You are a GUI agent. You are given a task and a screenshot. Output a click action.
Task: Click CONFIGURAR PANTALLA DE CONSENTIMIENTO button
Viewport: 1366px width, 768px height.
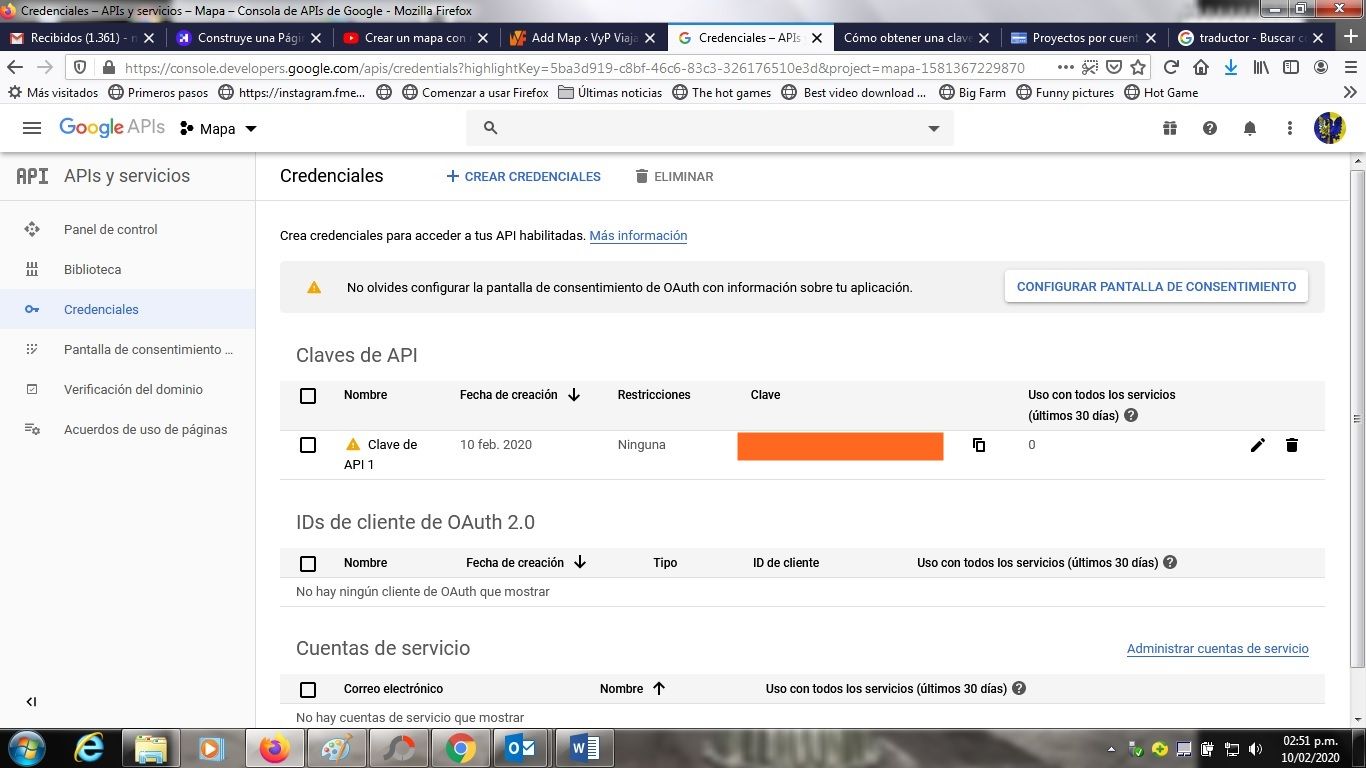point(1156,286)
